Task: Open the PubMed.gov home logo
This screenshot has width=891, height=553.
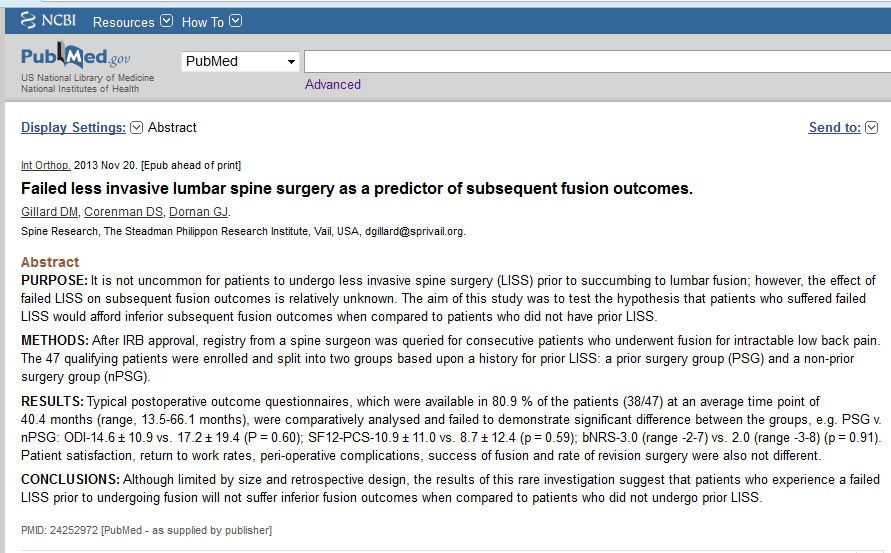Action: pyautogui.click(x=76, y=56)
